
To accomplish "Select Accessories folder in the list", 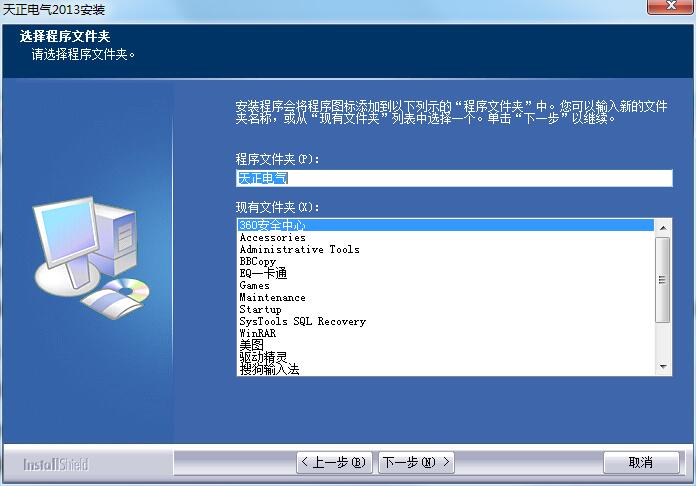I will pyautogui.click(x=272, y=238).
